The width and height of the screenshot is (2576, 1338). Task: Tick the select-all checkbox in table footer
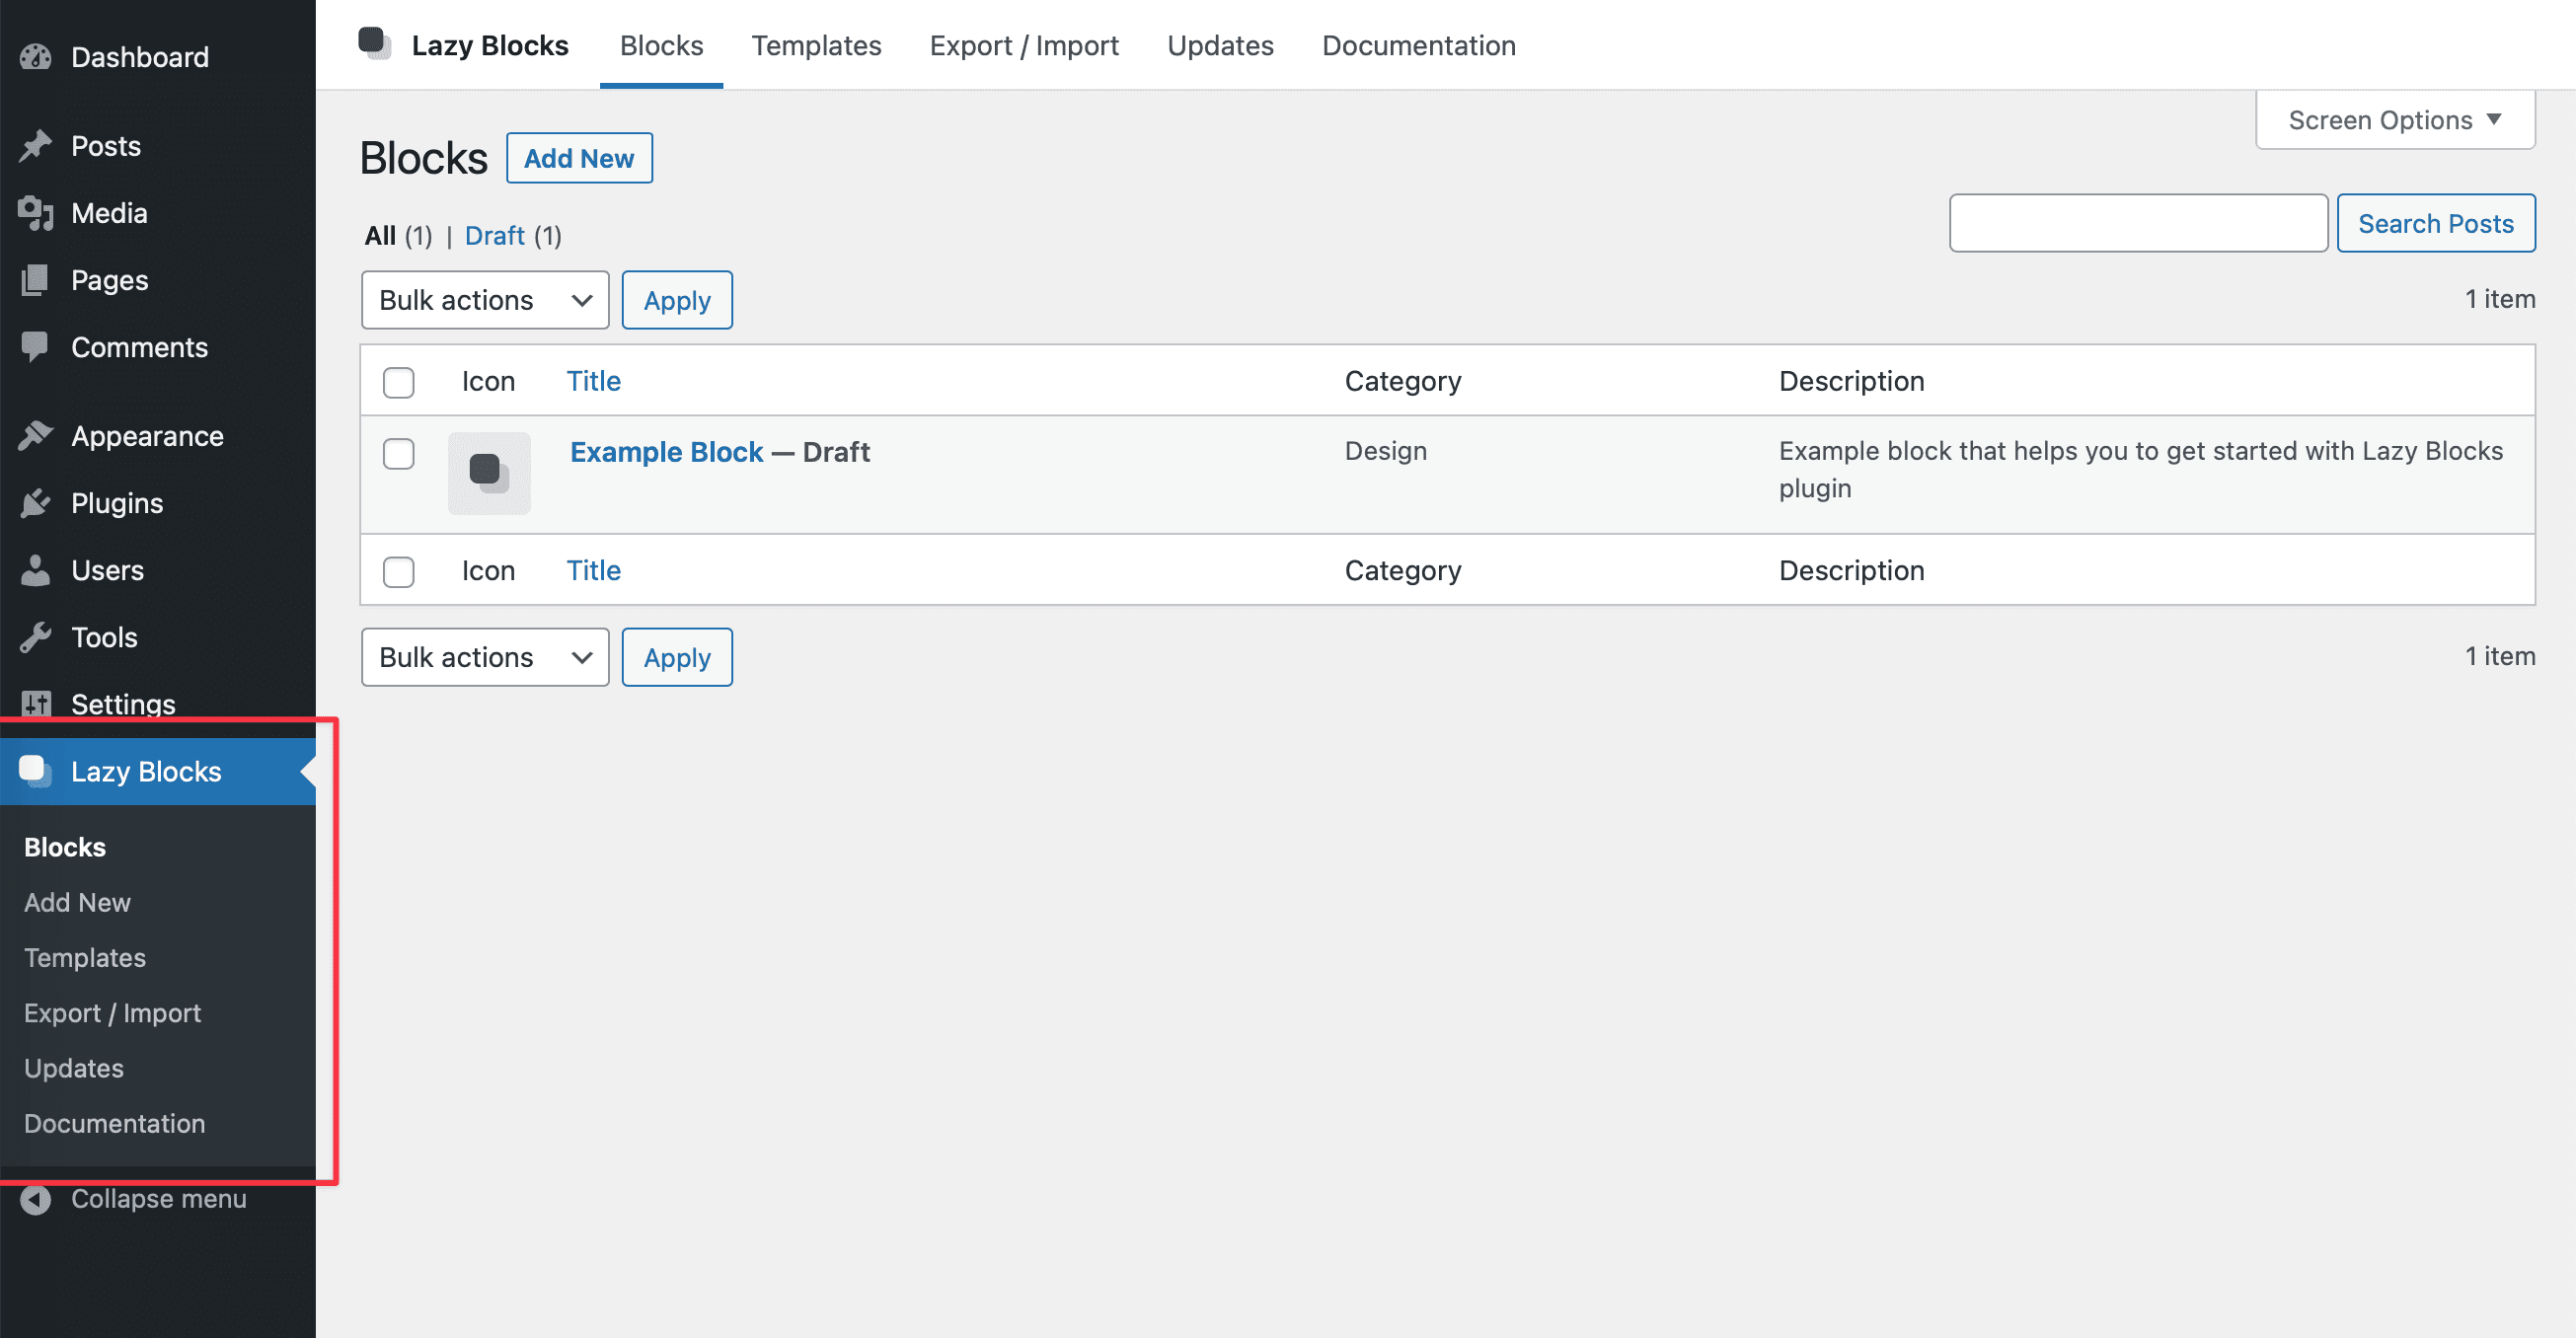pos(398,571)
